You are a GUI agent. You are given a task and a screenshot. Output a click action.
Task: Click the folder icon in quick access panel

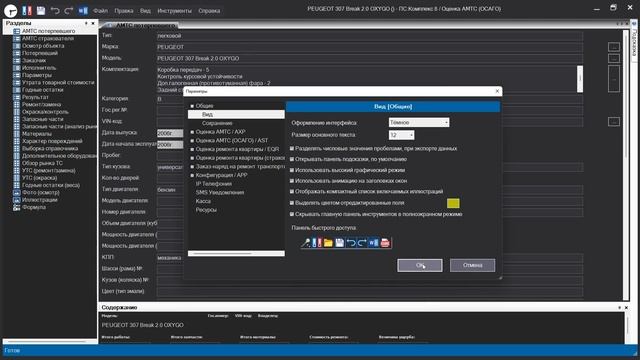328,243
